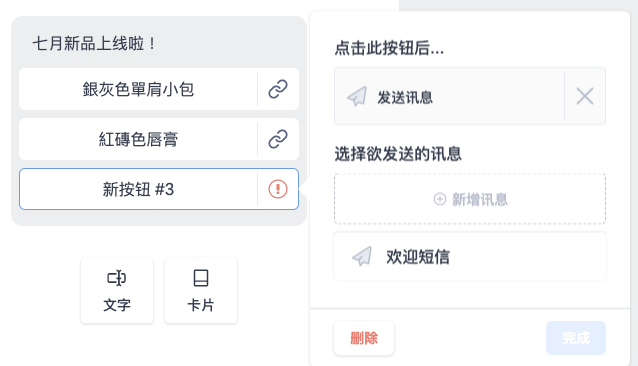This screenshot has height=366, width=638.
Task: Click paper plane icon in 发送讯息
Action: (x=357, y=96)
